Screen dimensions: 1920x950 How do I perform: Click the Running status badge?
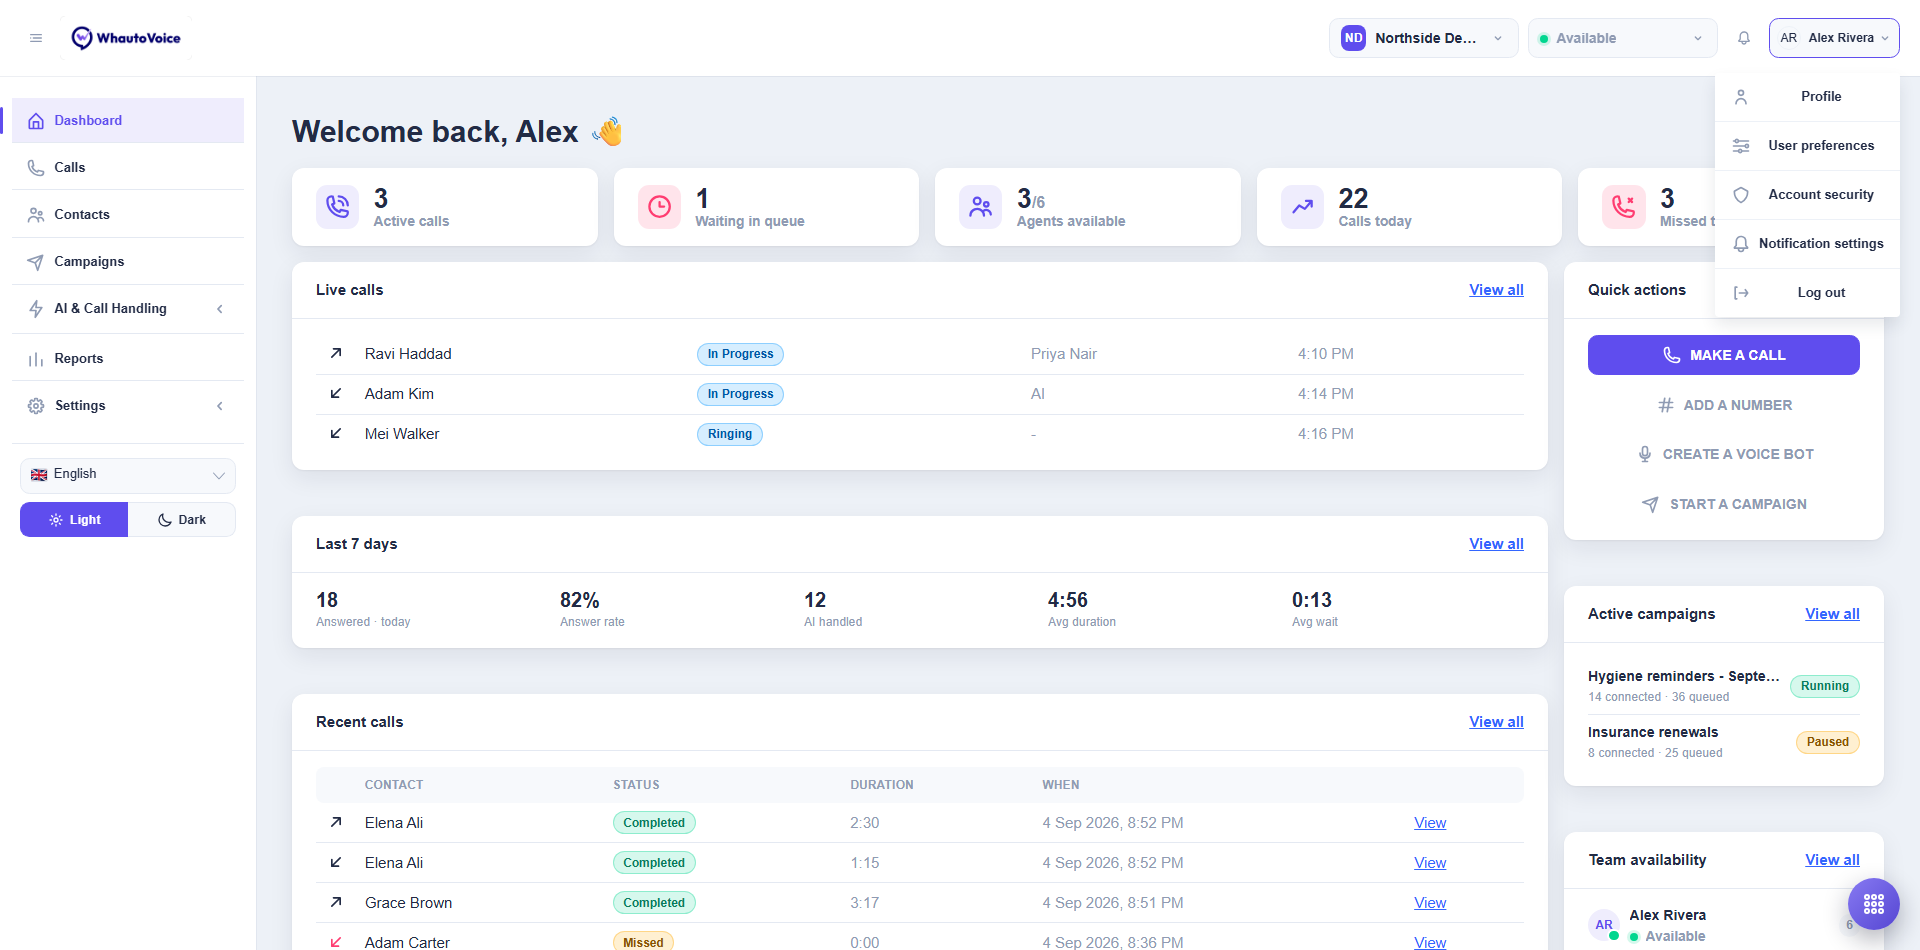point(1825,686)
